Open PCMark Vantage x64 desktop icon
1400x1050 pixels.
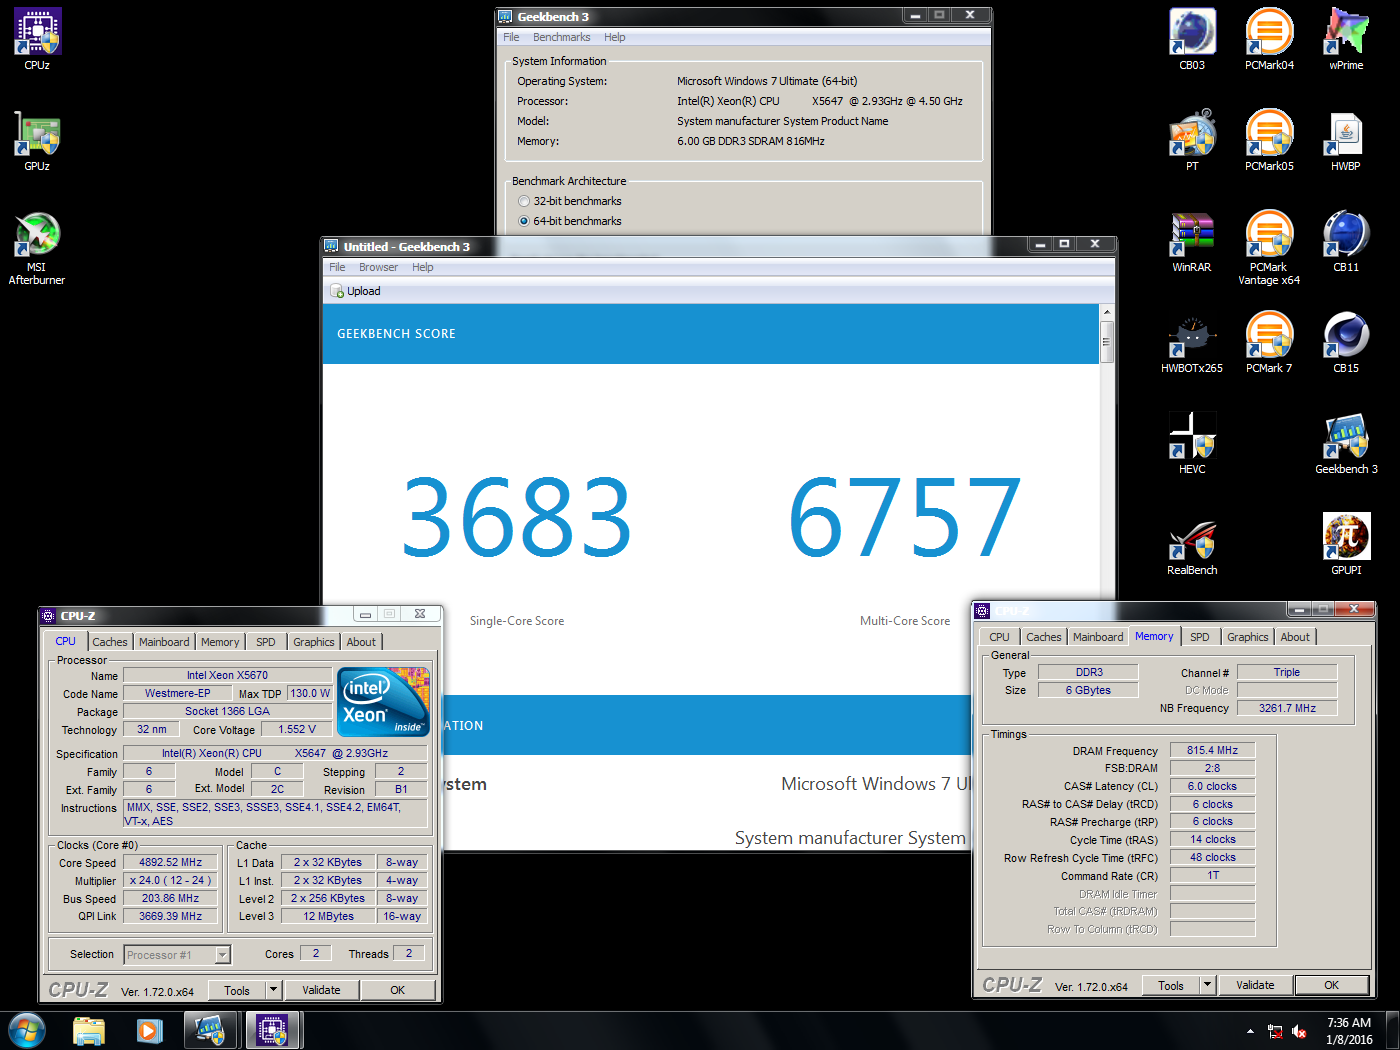pos(1269,248)
